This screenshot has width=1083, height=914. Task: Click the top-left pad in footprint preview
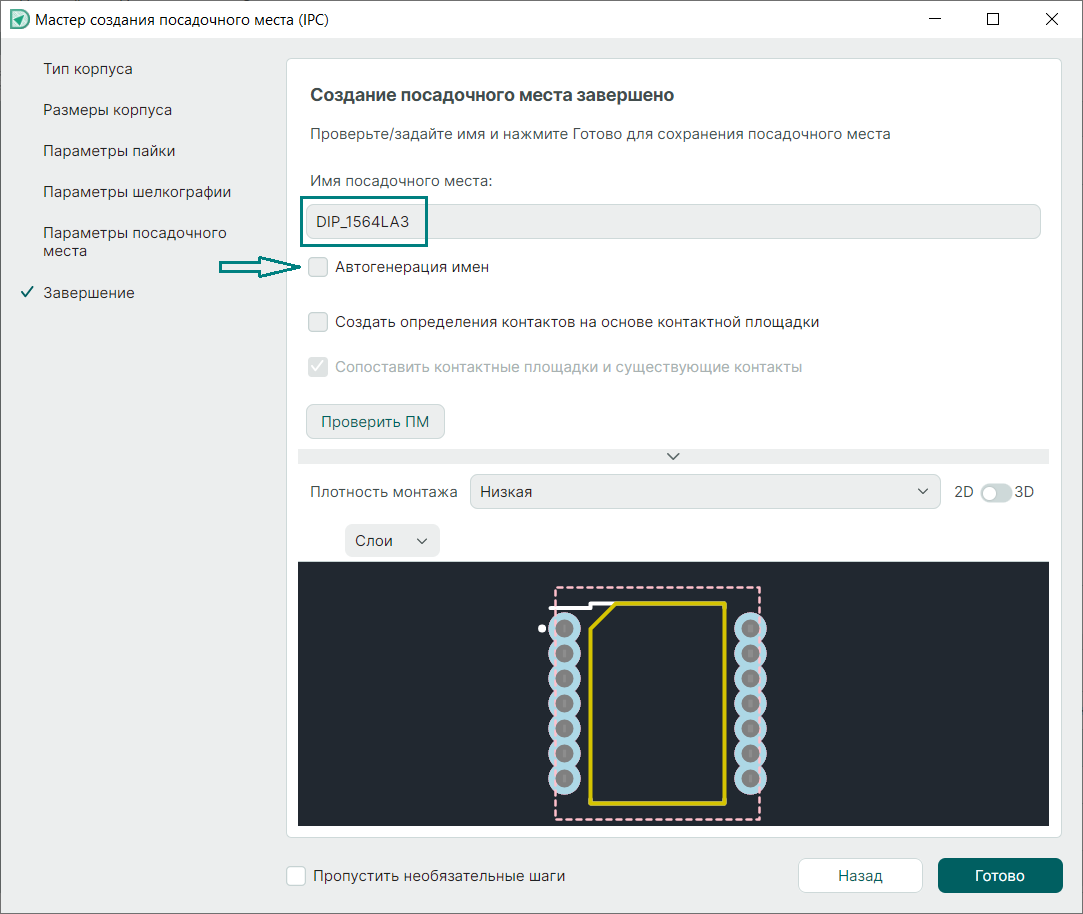coord(565,629)
